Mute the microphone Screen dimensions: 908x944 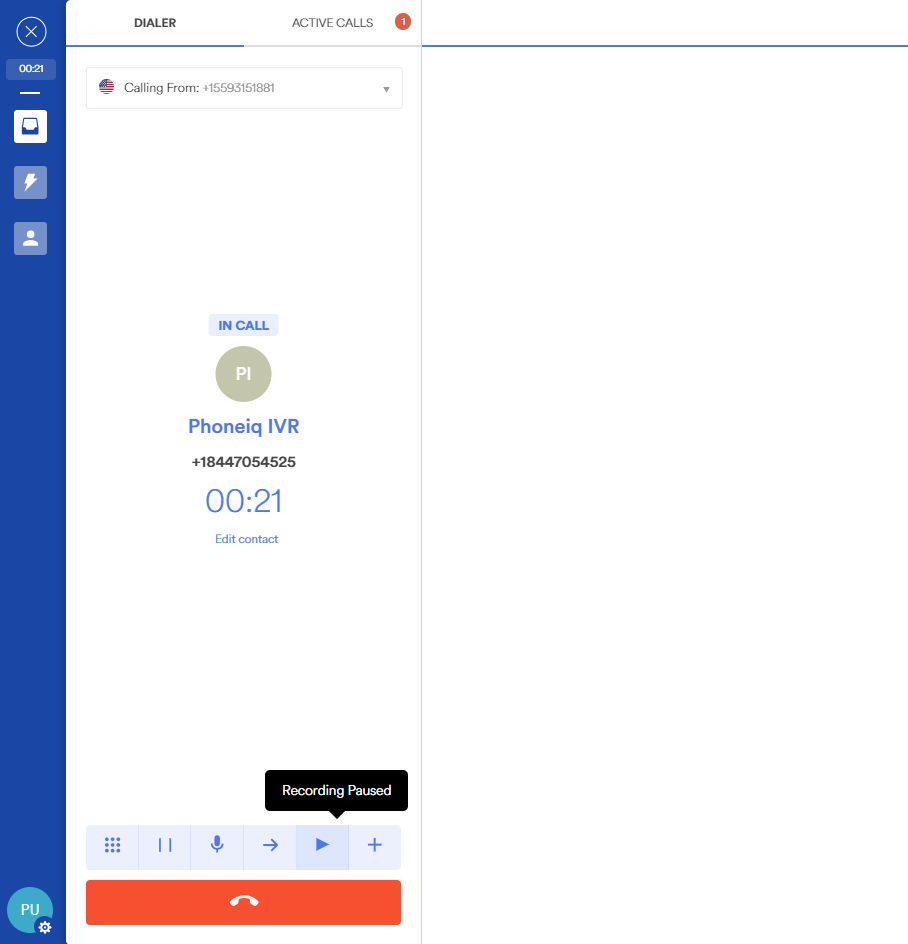click(217, 845)
